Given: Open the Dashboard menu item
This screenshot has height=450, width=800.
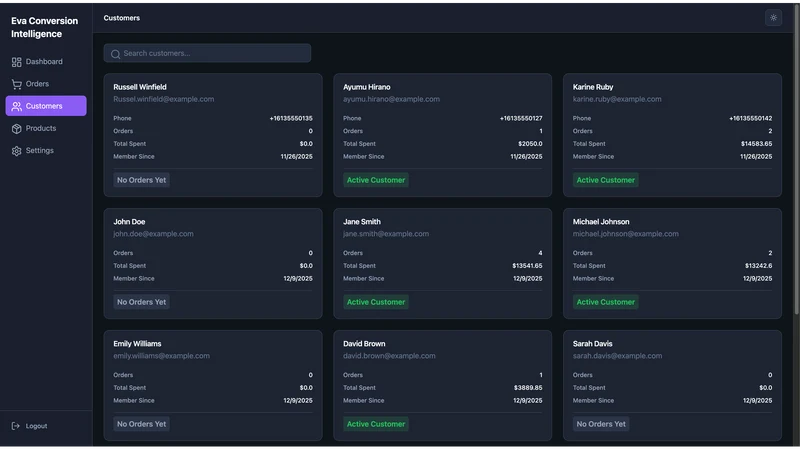Looking at the screenshot, I should 46,62.
